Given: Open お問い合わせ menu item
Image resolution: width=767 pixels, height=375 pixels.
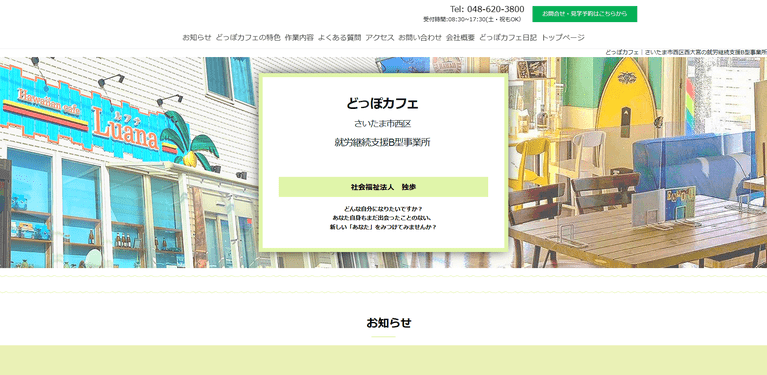Looking at the screenshot, I should point(420,38).
